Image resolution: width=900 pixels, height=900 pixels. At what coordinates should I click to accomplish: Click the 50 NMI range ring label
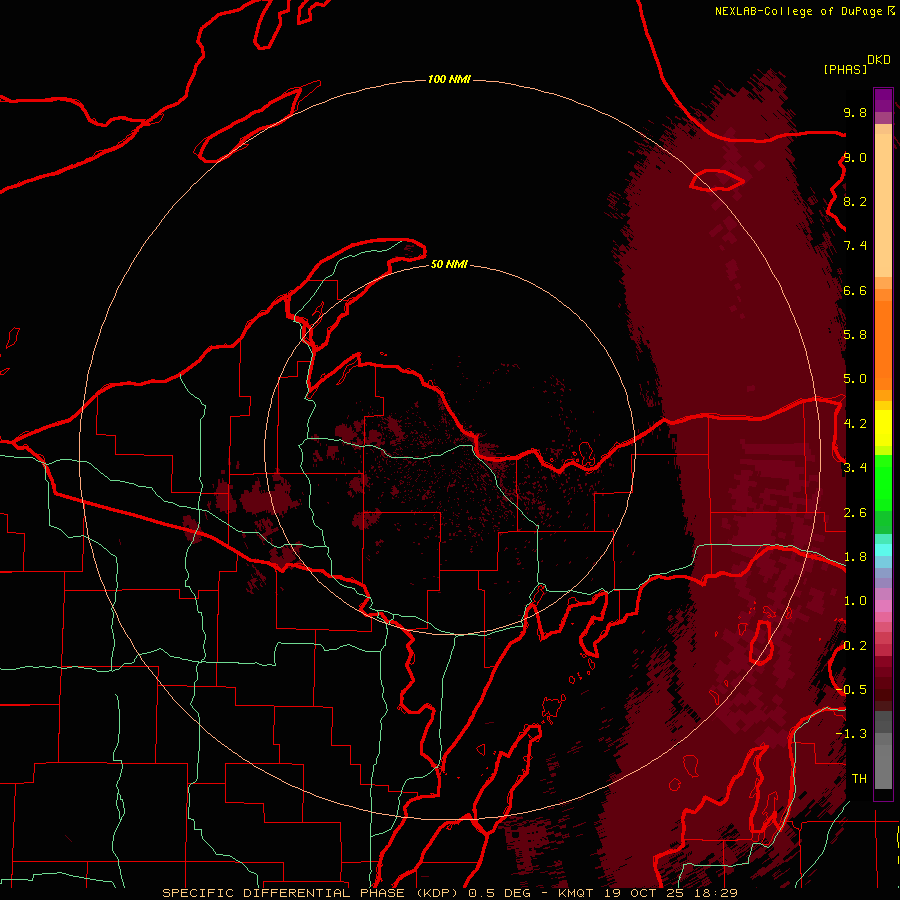coord(449,264)
